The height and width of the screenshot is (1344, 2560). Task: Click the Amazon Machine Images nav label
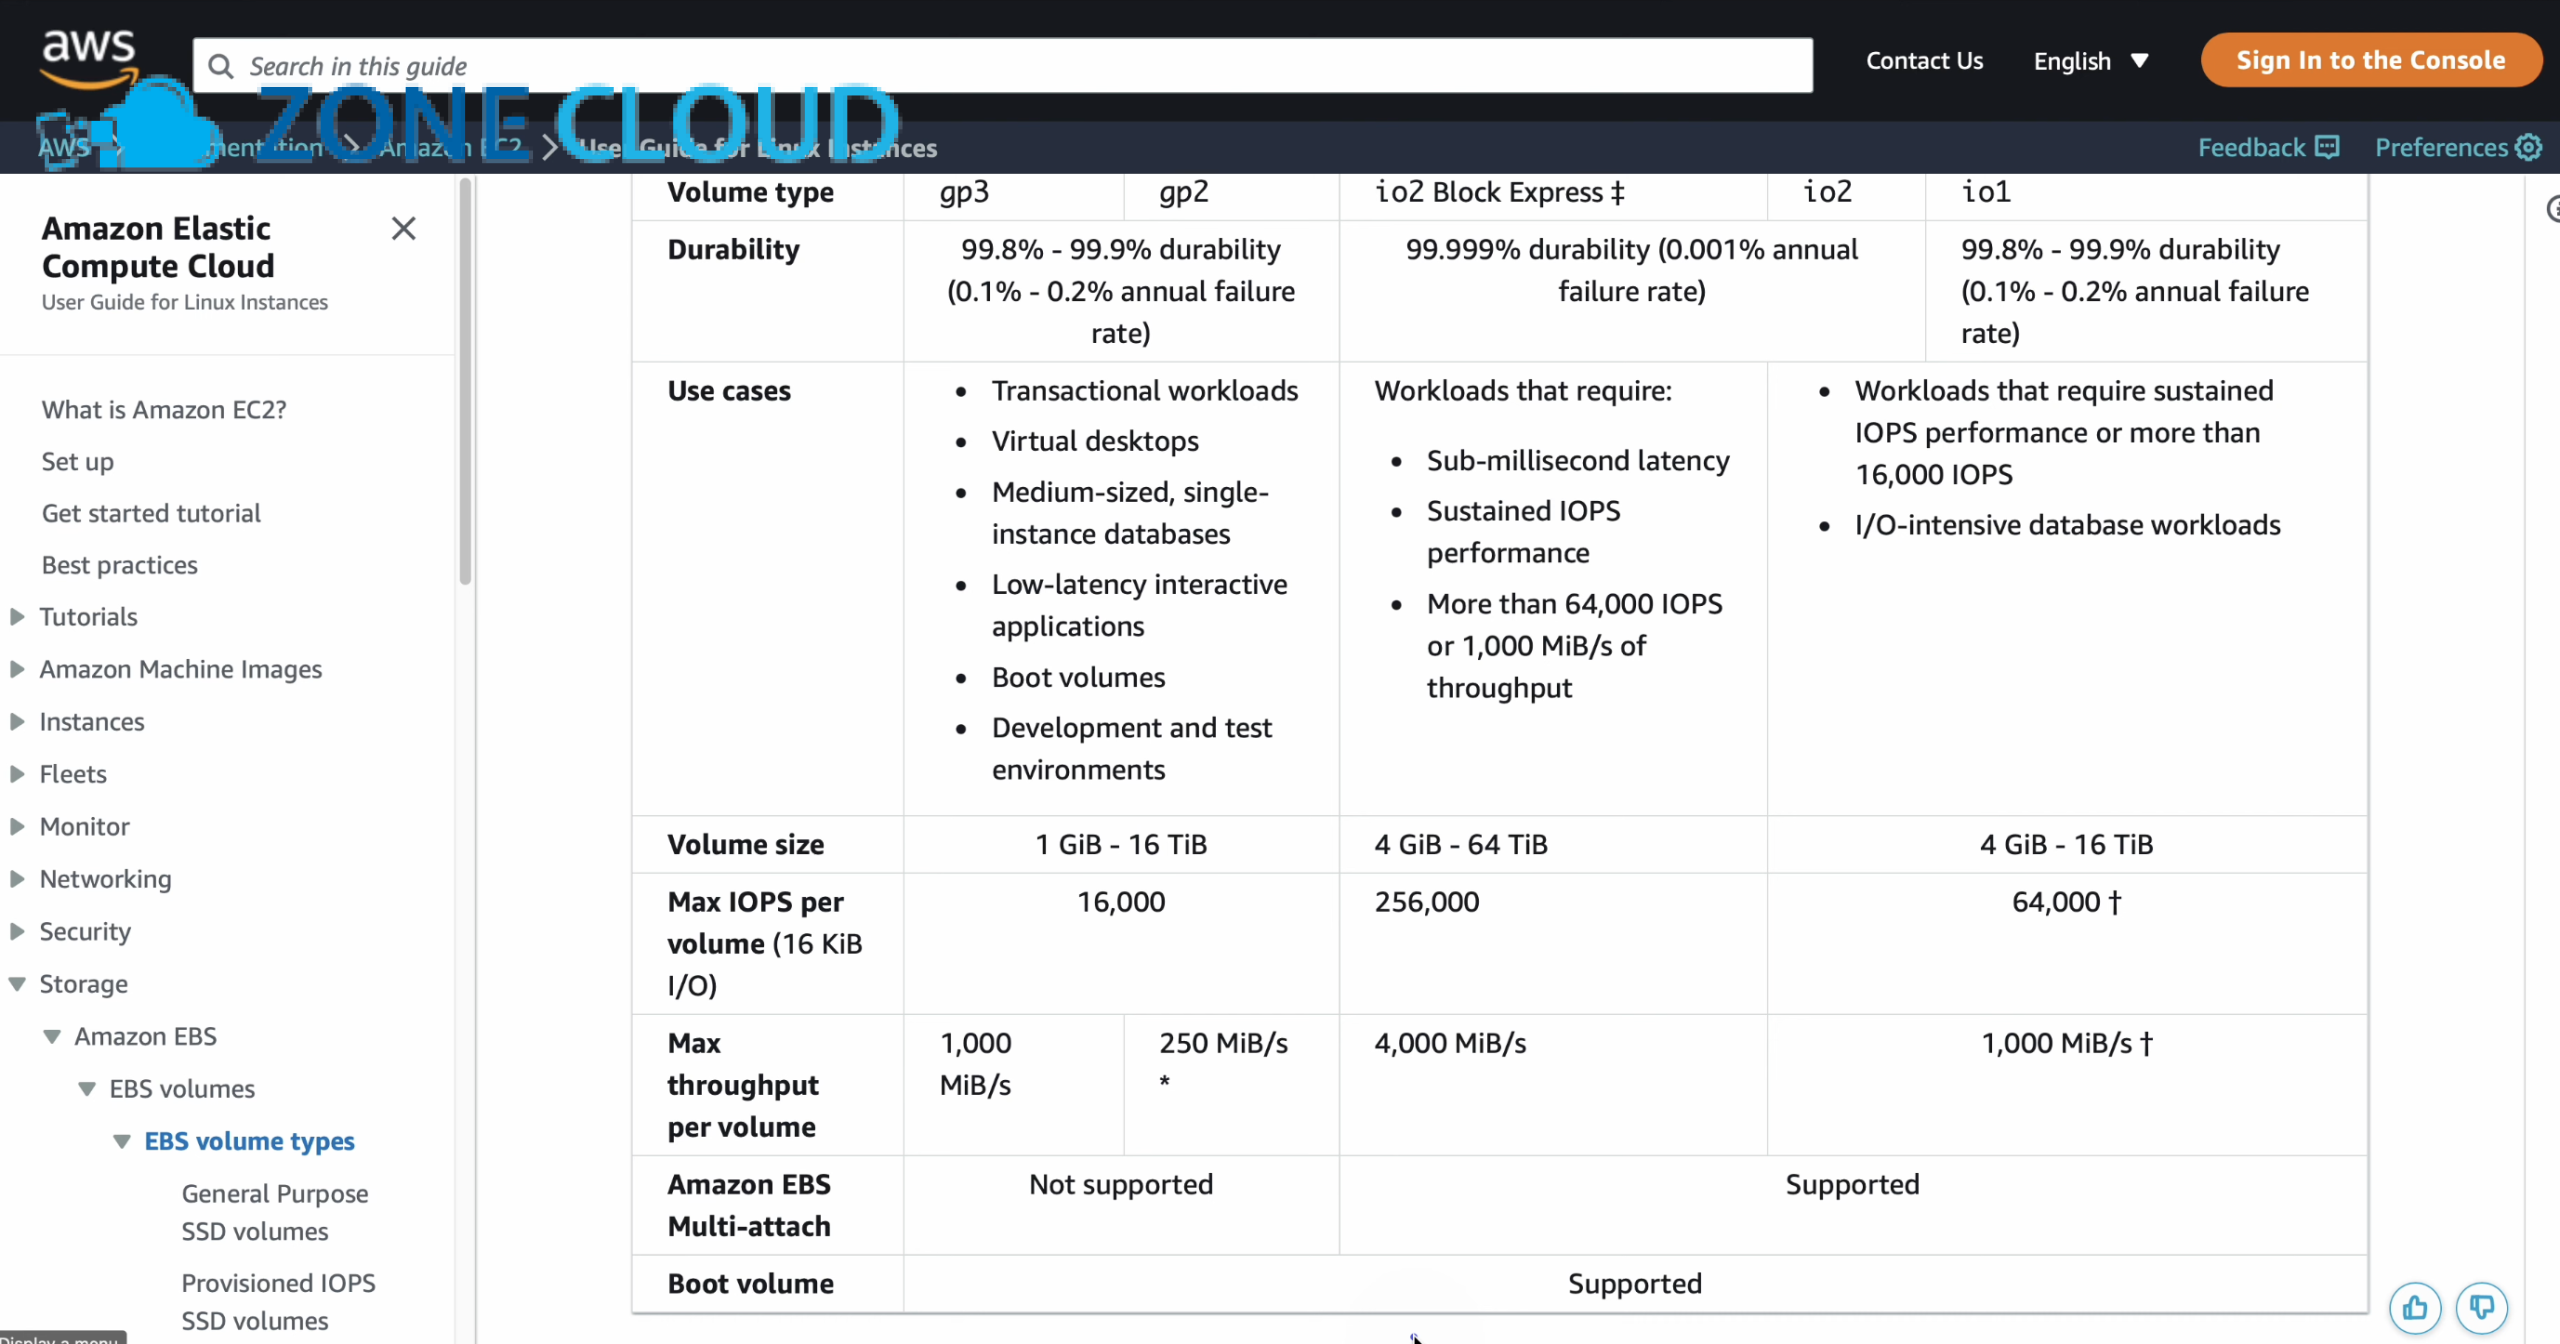click(x=180, y=669)
